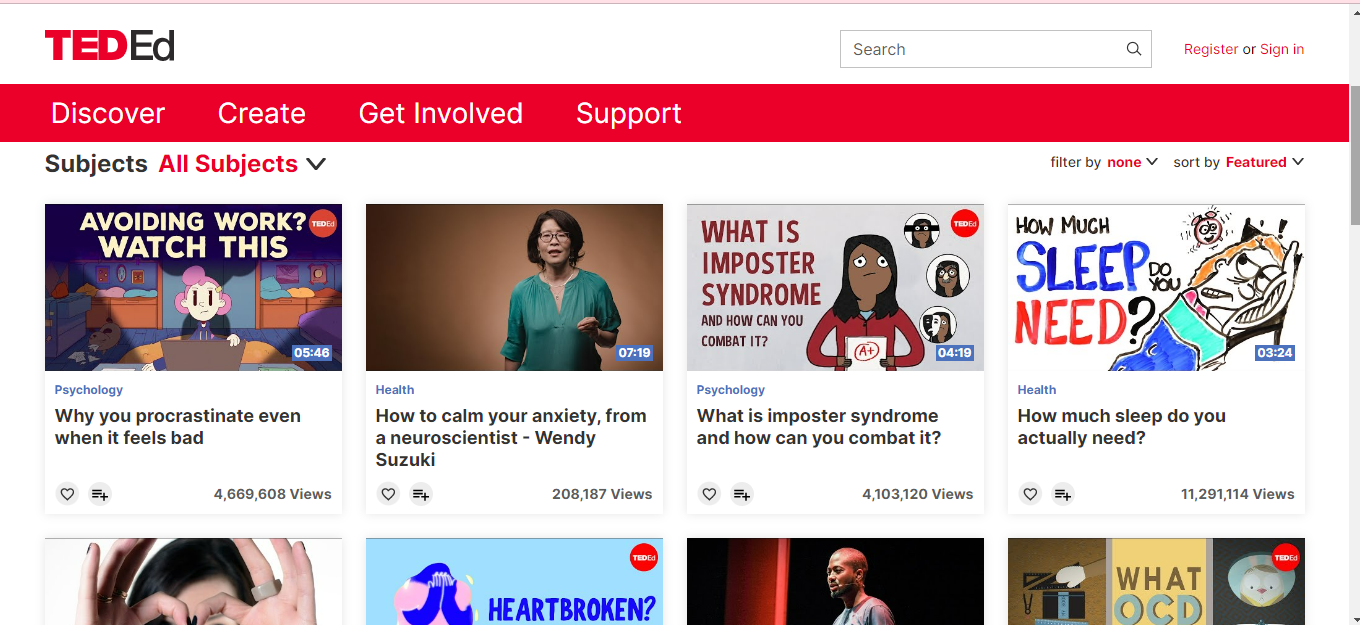Image resolution: width=1360 pixels, height=625 pixels.
Task: Add imposter syndrome video to a playlist
Action: [x=742, y=494]
